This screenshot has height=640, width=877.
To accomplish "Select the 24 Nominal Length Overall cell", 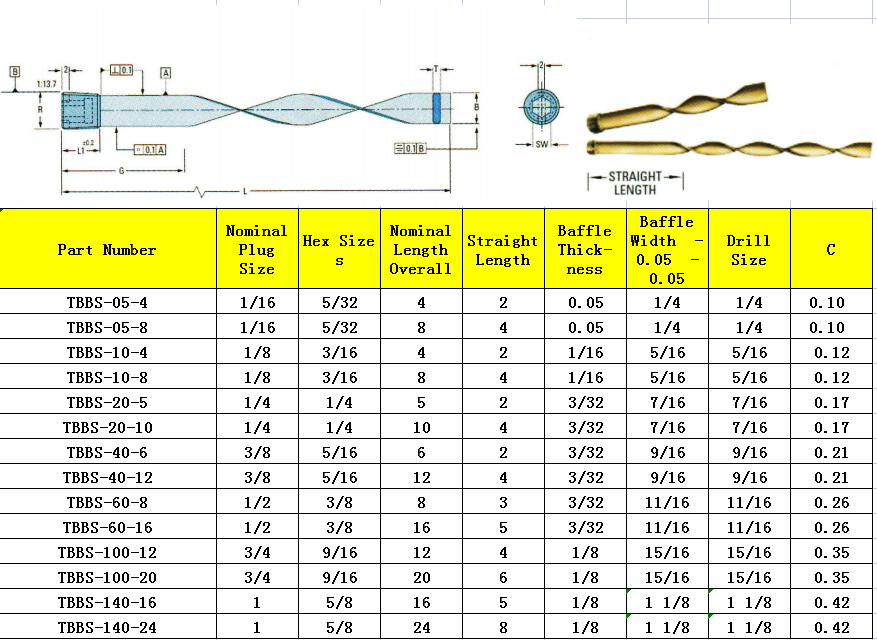I will (x=421, y=627).
